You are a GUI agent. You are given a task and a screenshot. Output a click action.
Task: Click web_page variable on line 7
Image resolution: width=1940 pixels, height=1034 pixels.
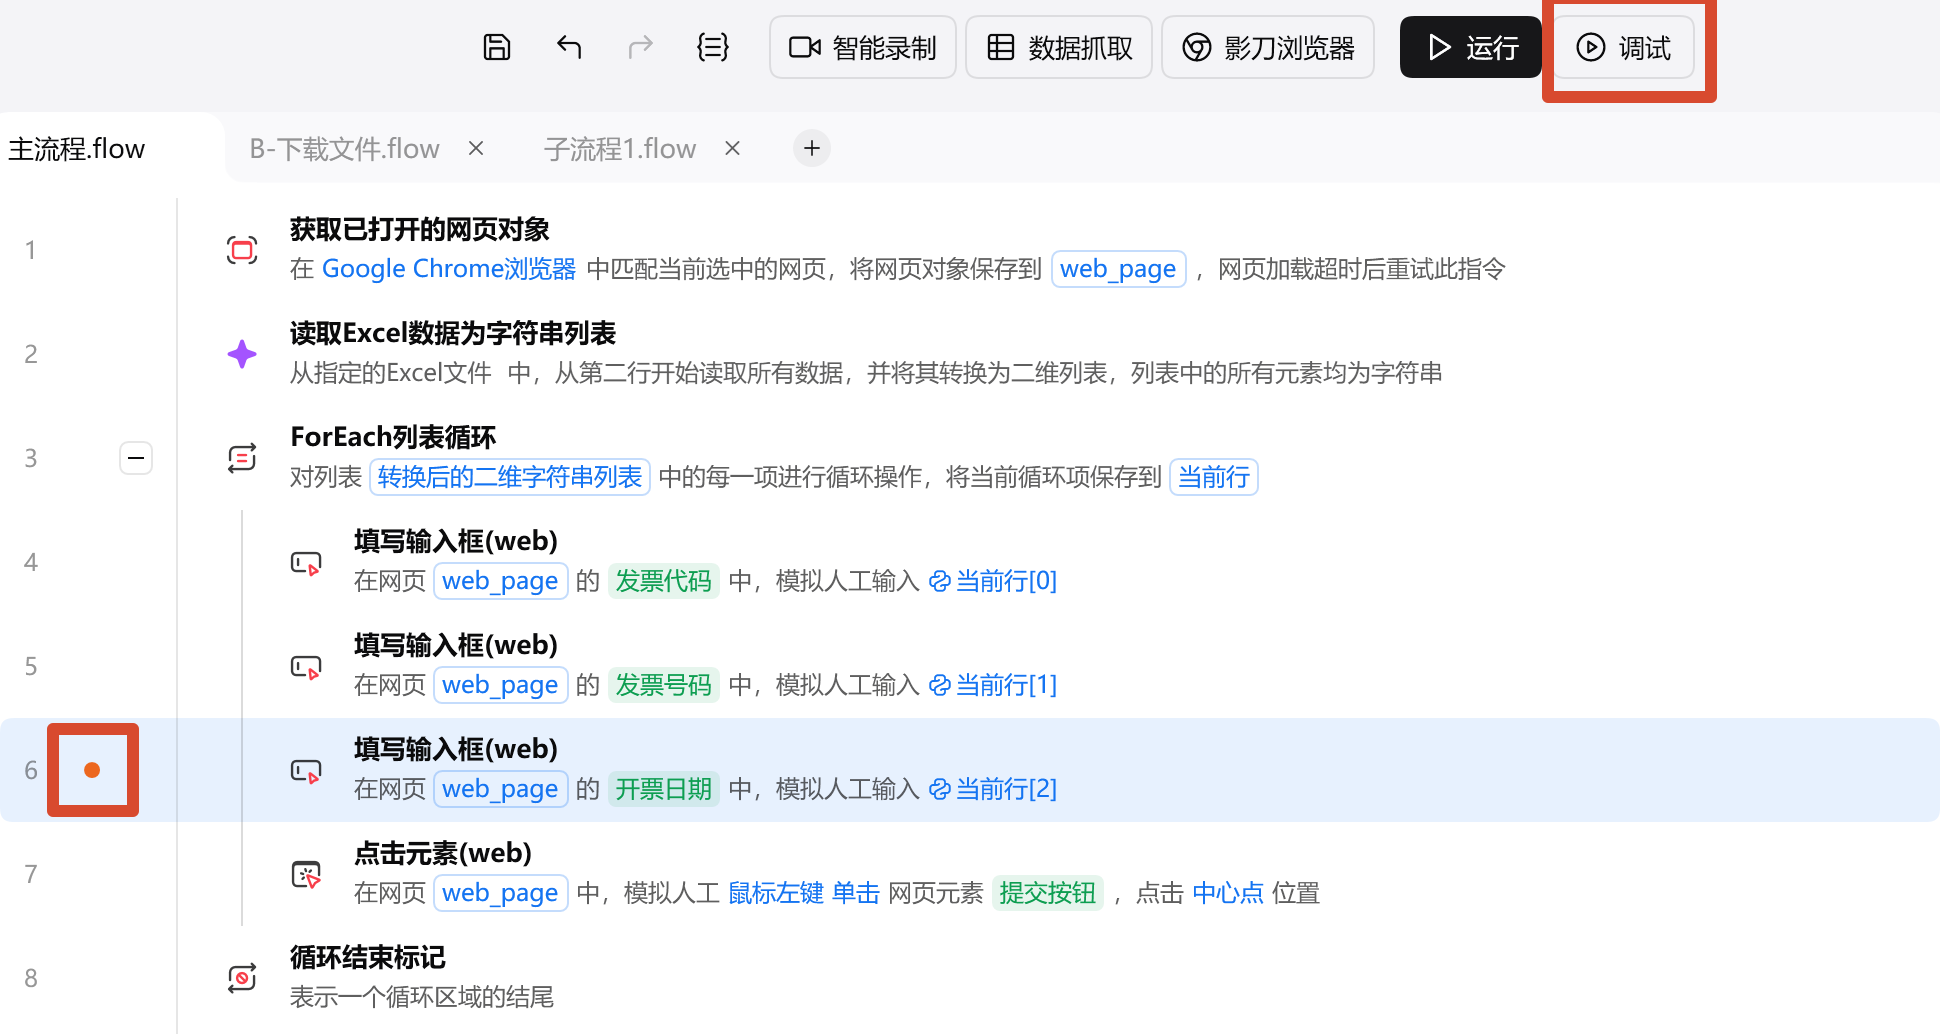(x=500, y=893)
